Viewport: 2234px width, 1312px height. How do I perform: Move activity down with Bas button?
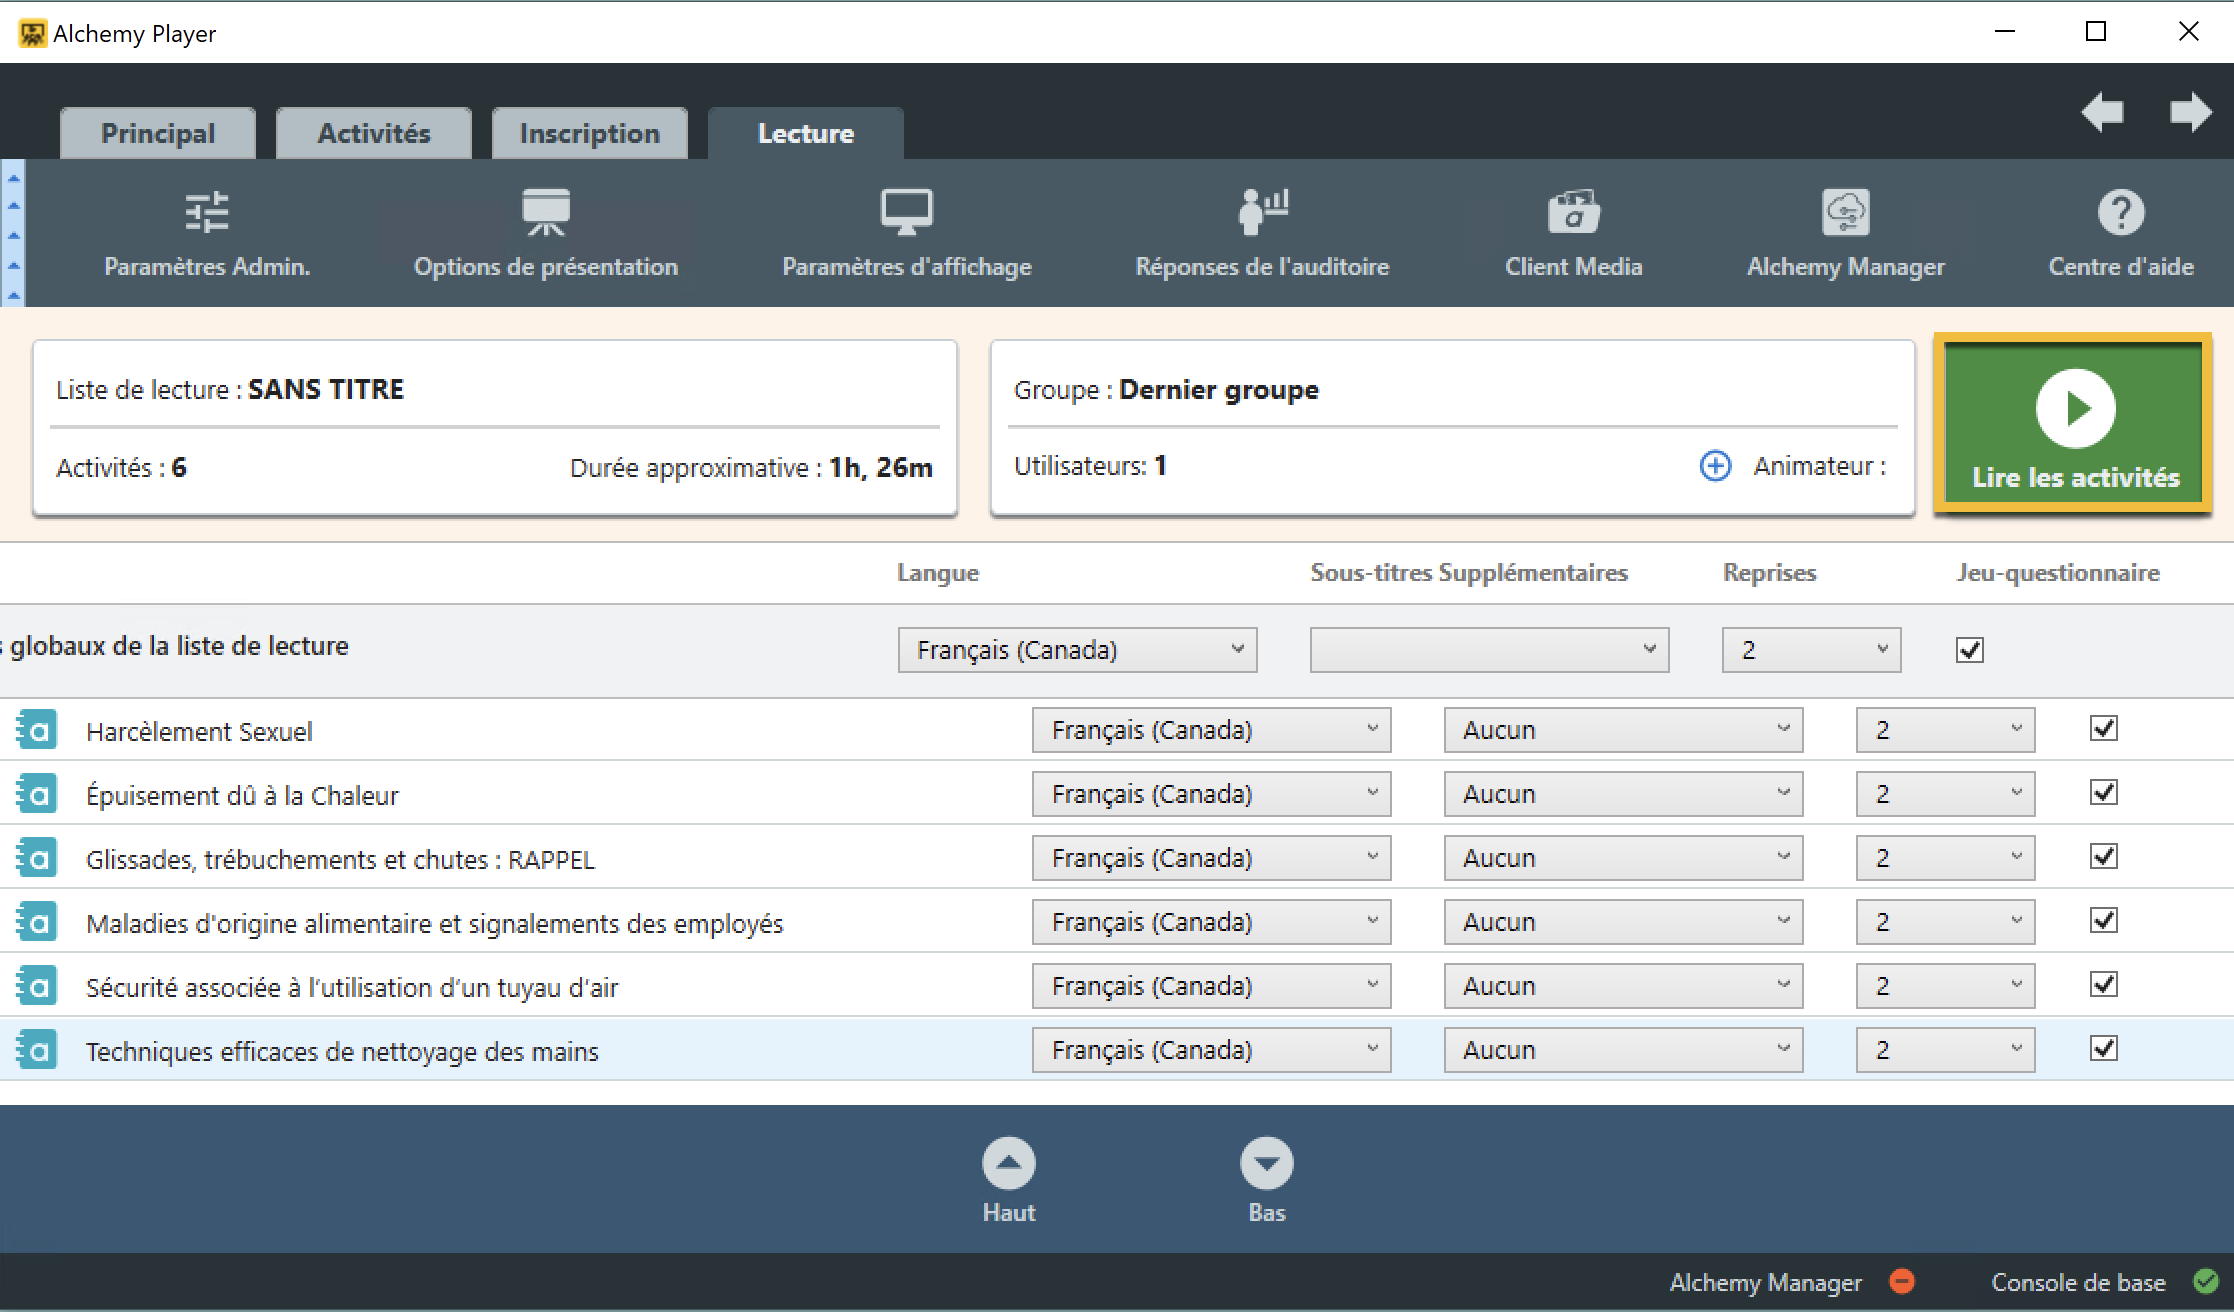click(1266, 1164)
